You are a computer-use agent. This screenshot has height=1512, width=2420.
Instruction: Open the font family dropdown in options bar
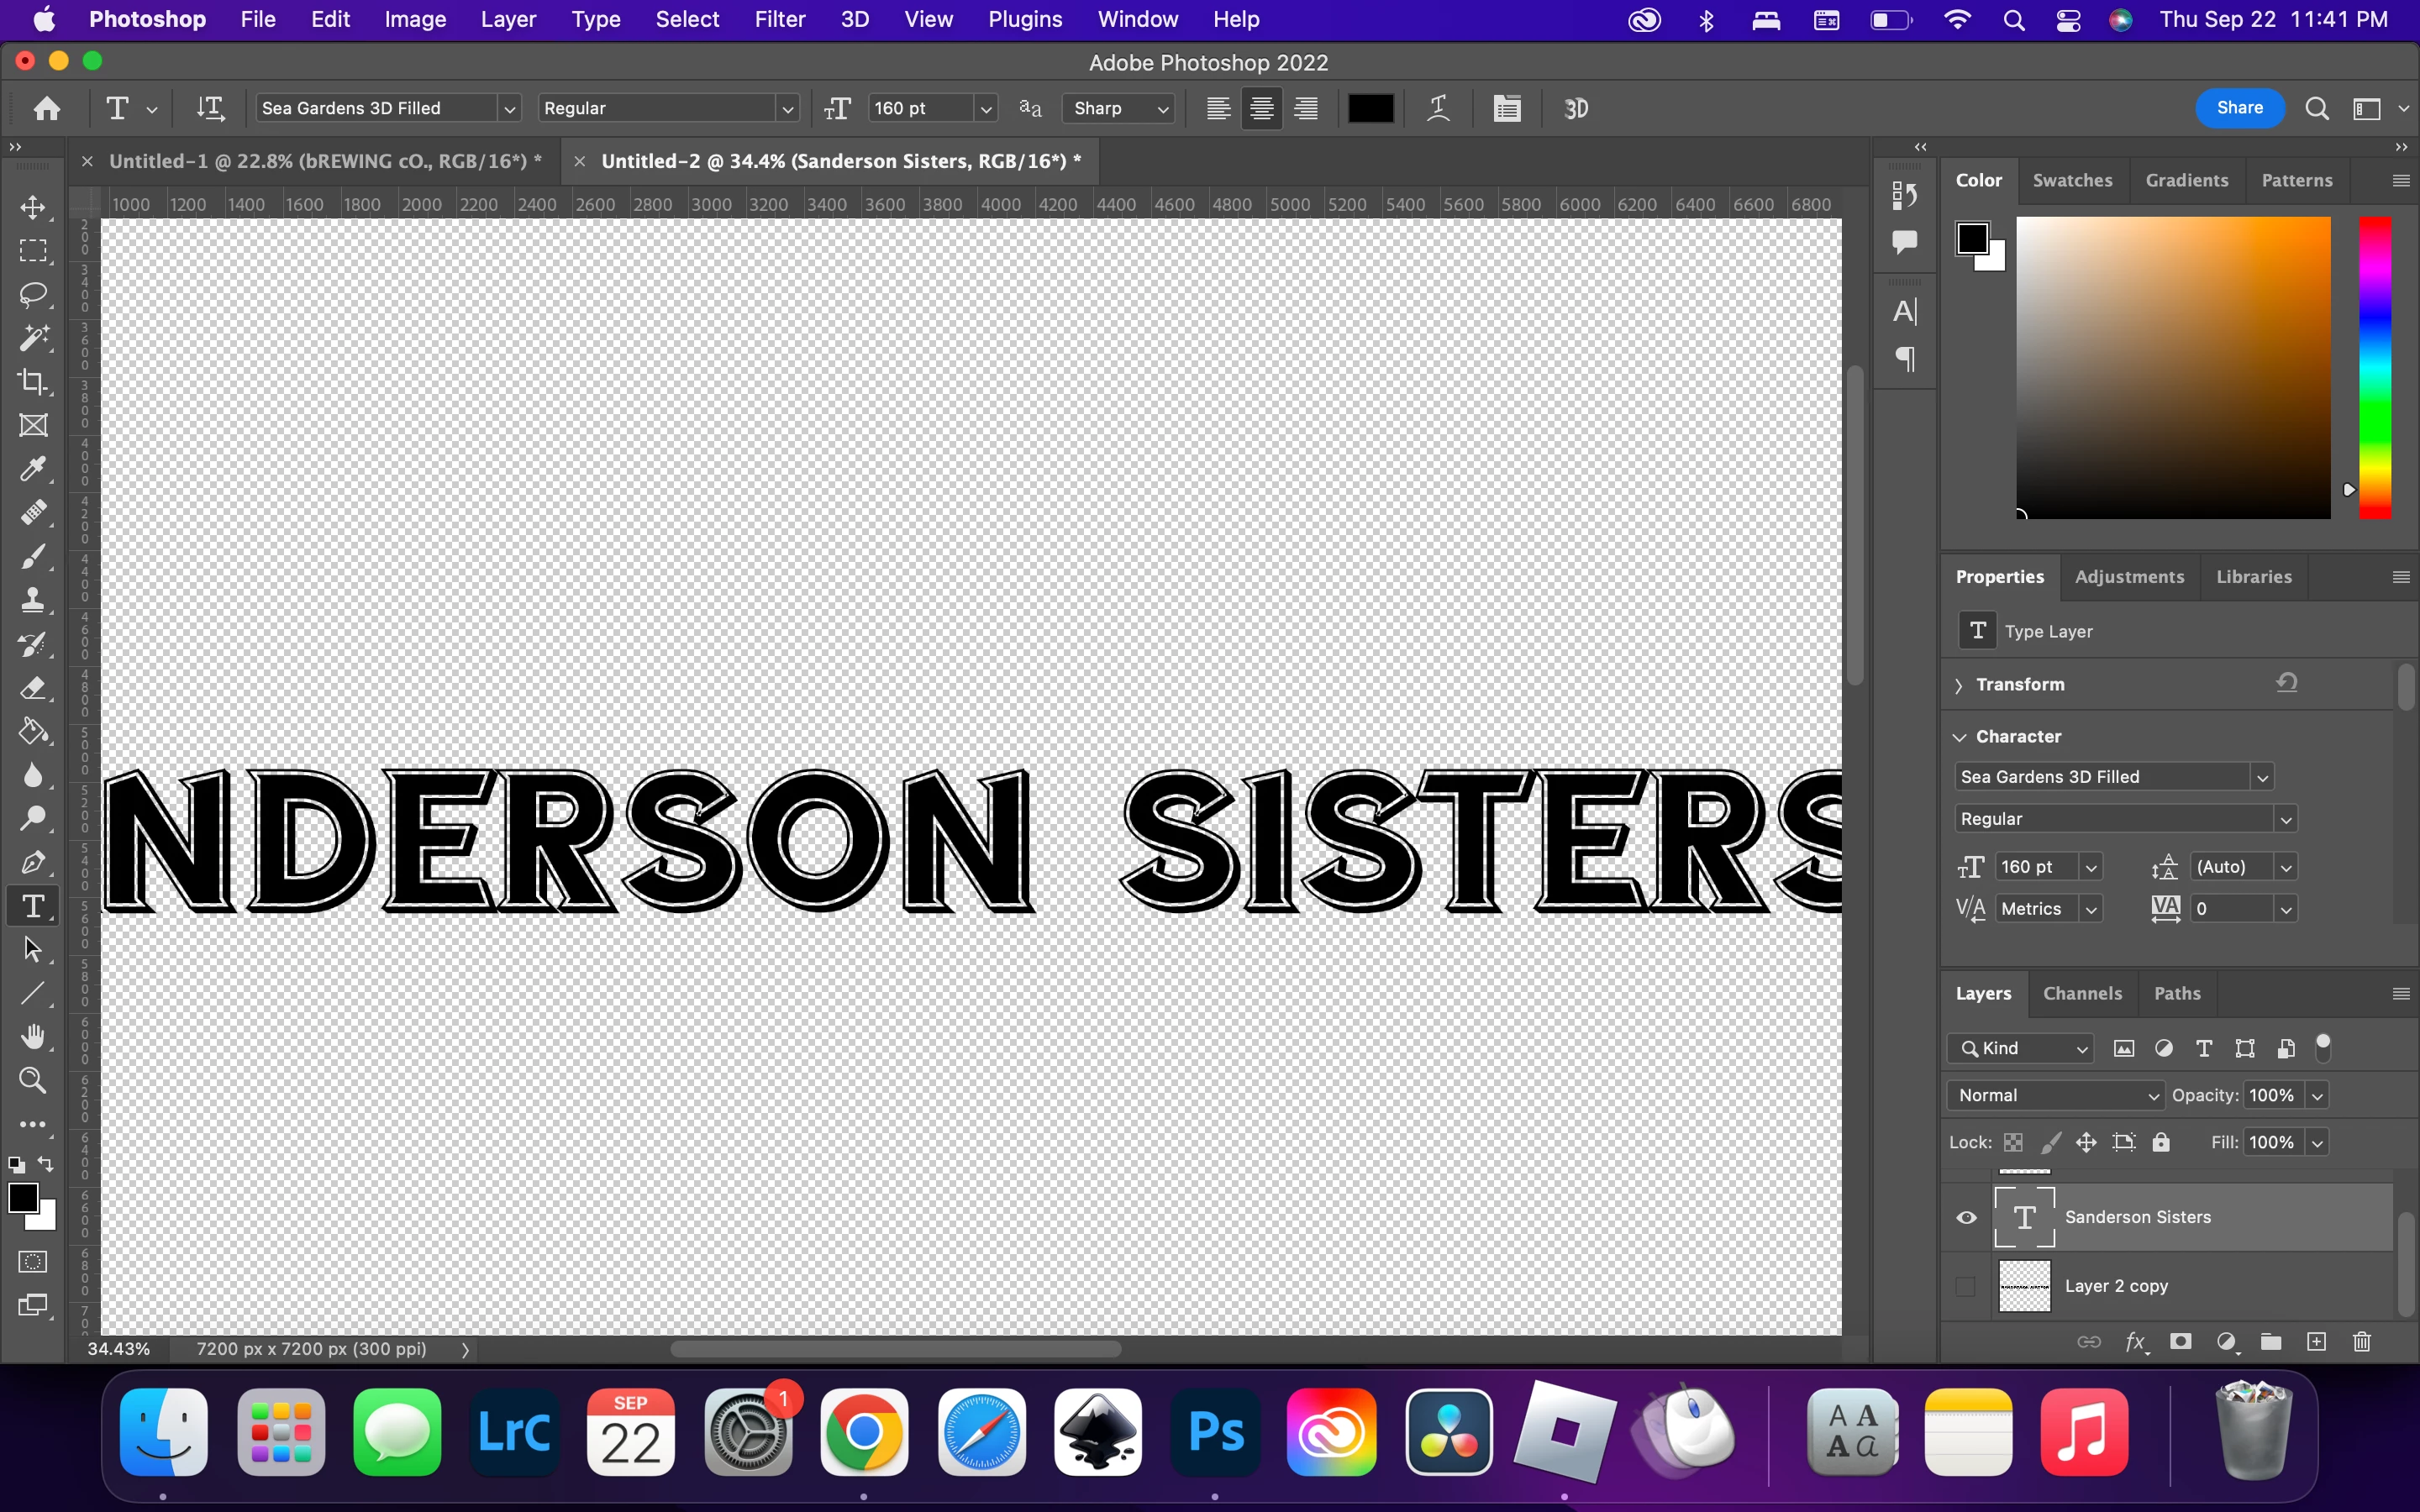point(509,108)
